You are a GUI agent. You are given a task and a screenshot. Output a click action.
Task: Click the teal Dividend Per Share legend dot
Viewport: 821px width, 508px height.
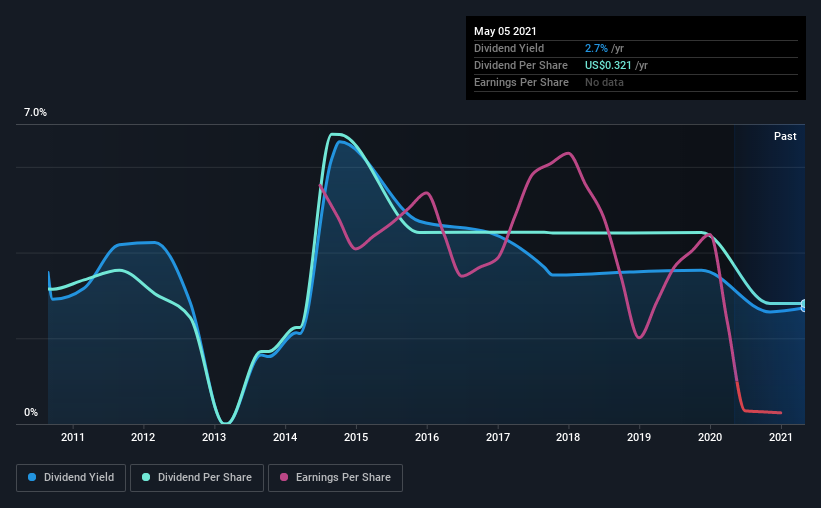146,477
